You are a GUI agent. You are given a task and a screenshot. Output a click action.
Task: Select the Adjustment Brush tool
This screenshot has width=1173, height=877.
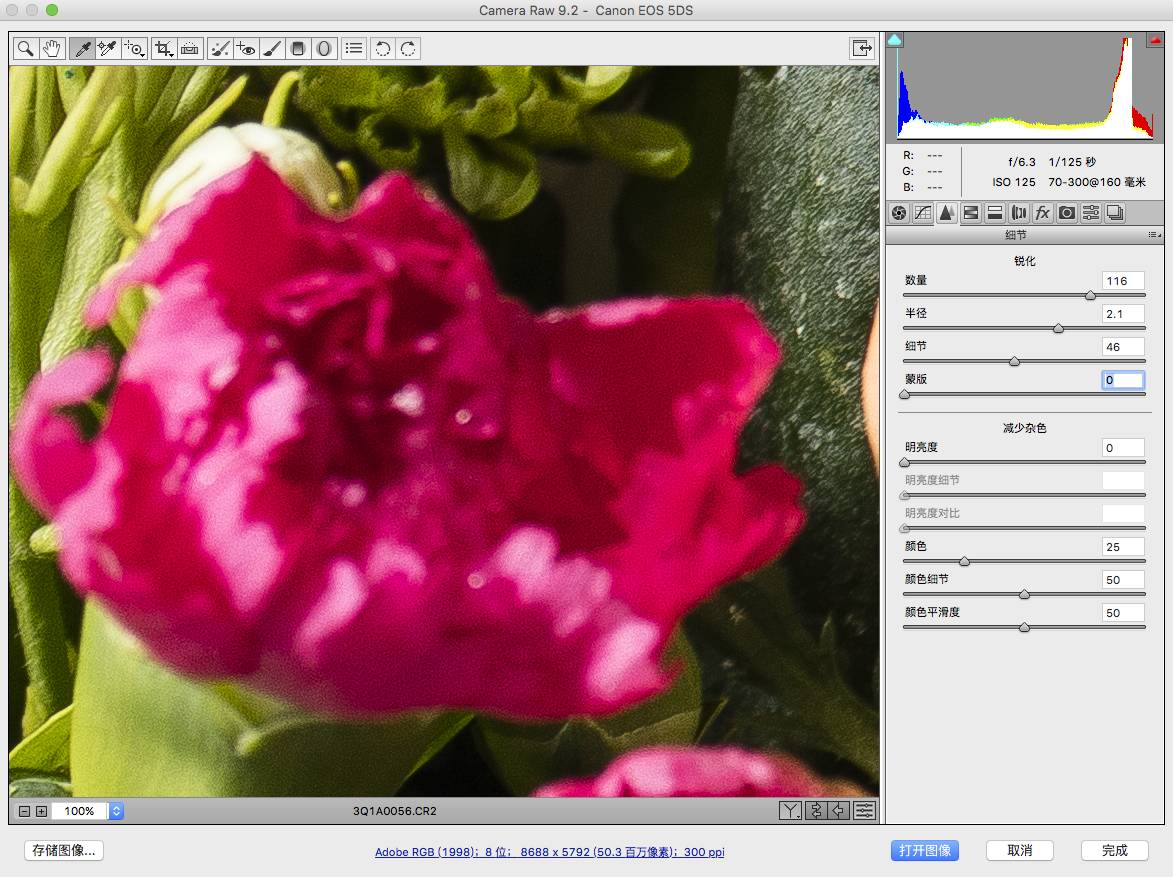[x=272, y=49]
